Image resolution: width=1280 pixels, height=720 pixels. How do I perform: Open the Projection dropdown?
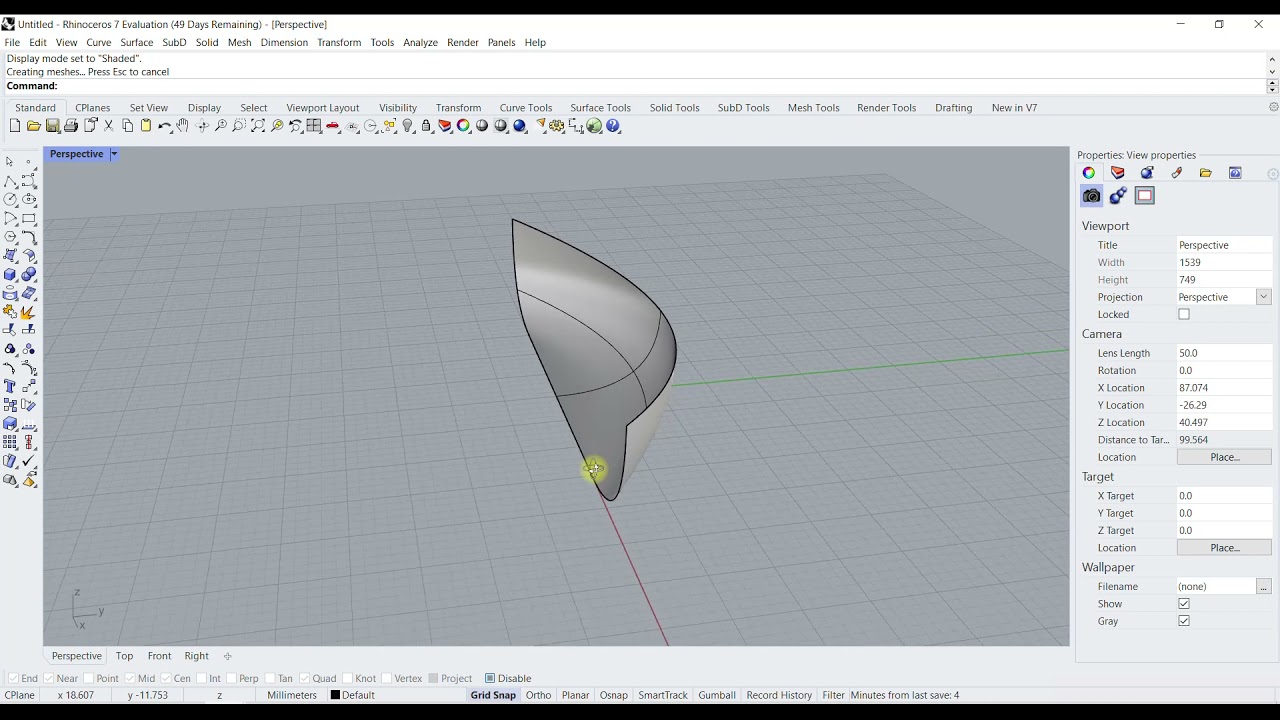click(x=1264, y=297)
